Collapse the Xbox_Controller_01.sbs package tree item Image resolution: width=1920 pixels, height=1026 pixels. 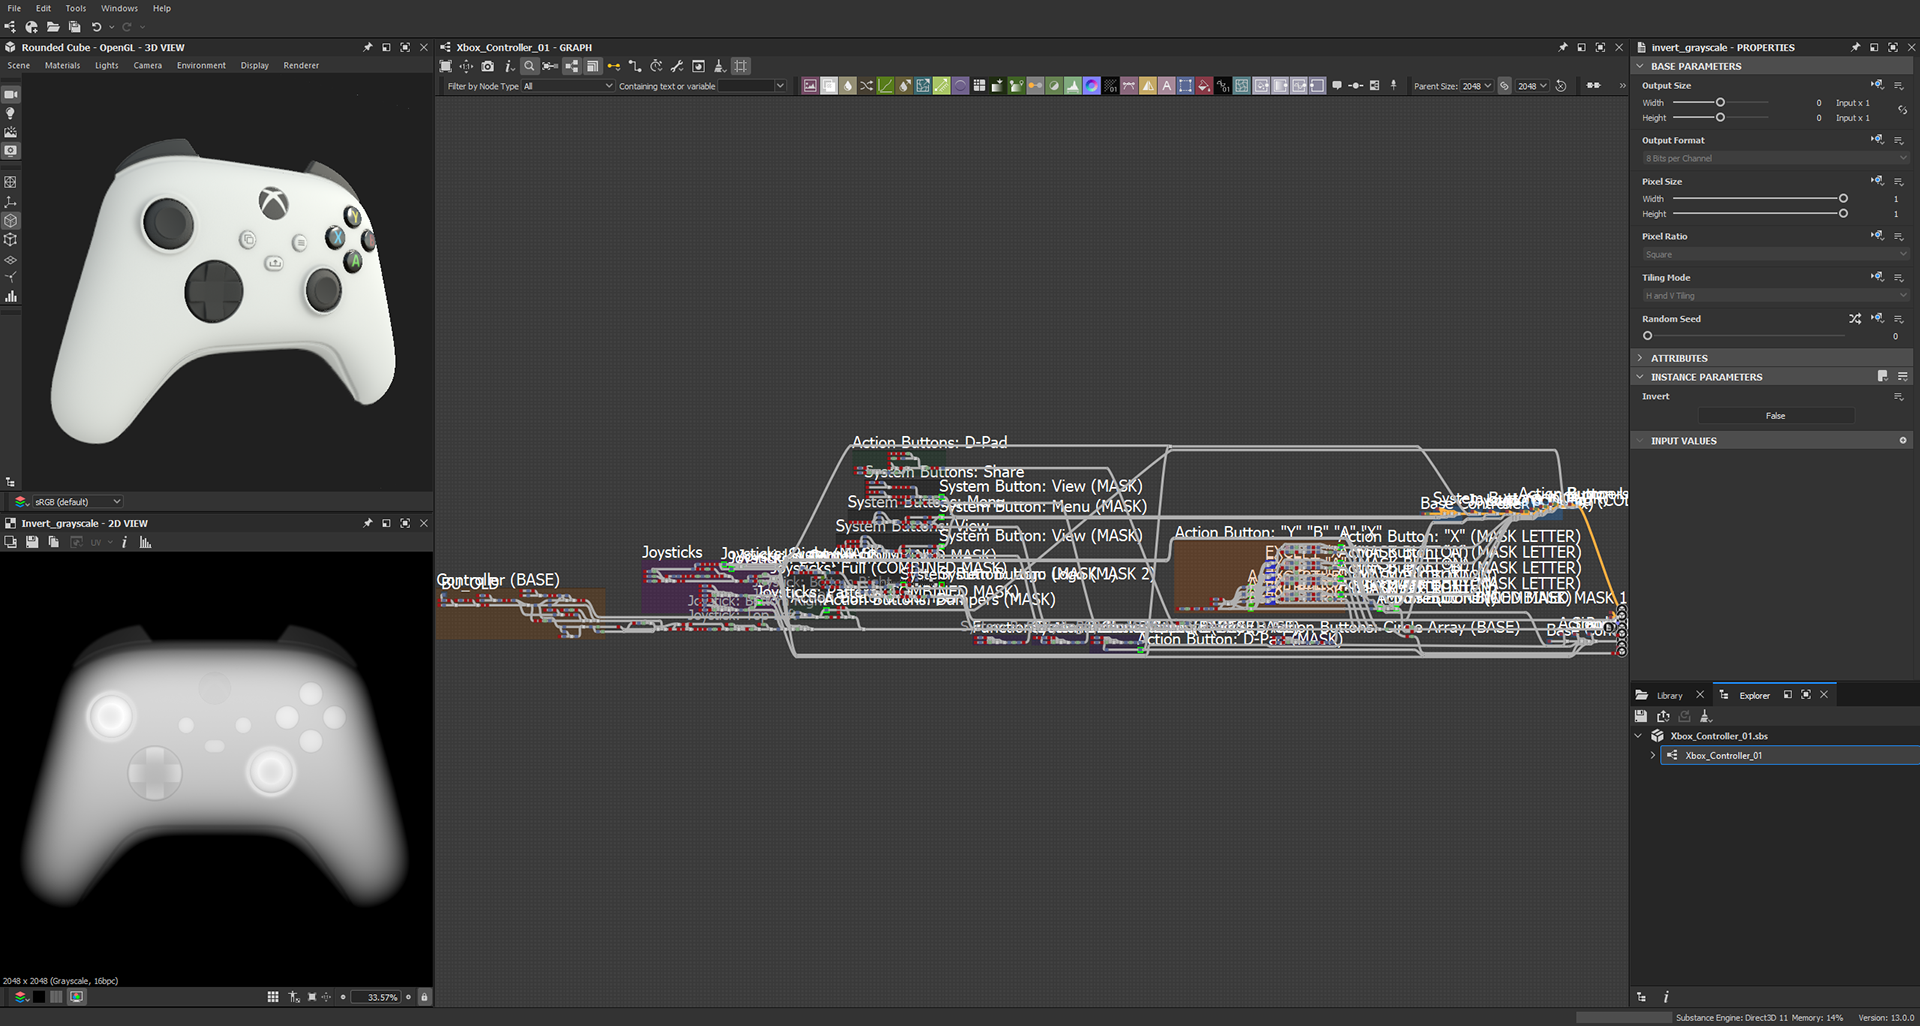pos(1638,736)
